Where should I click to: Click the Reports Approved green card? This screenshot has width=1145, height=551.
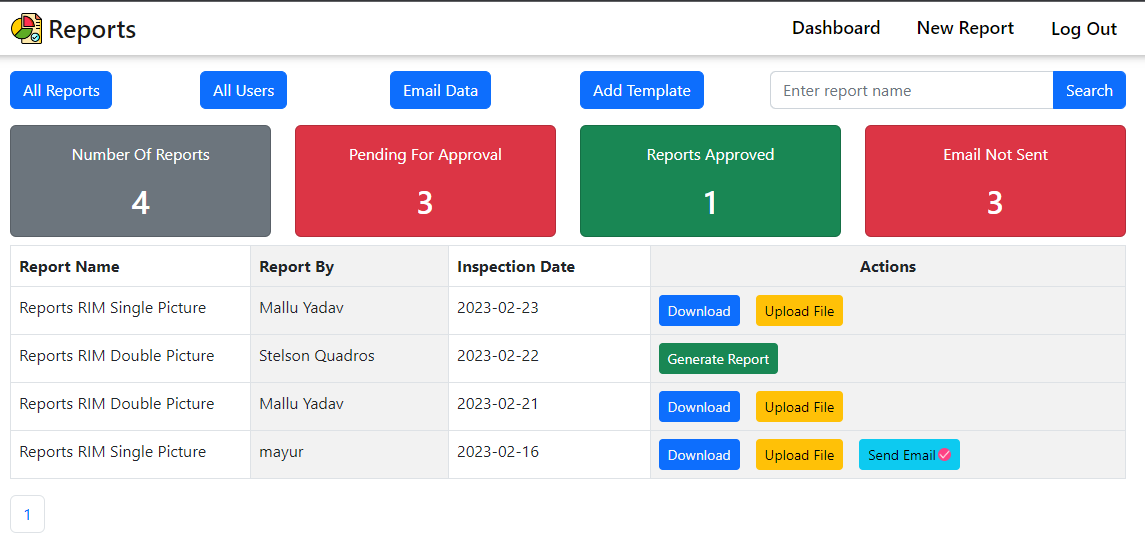pos(710,181)
